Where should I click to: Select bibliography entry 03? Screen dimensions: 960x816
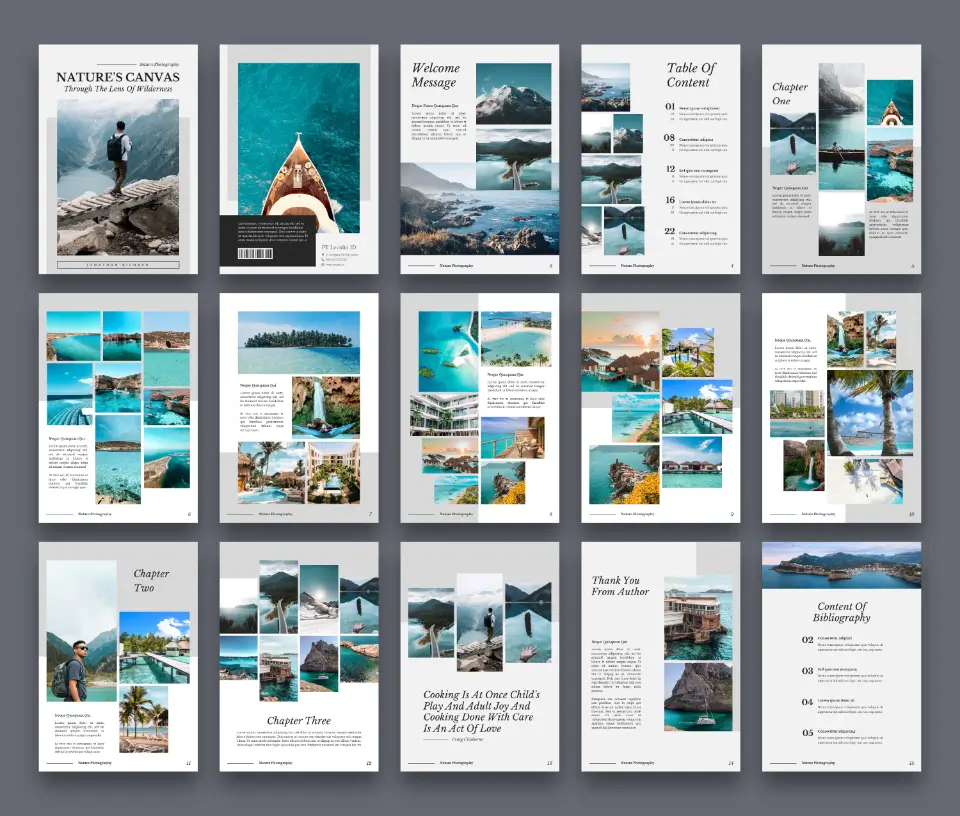(x=842, y=674)
